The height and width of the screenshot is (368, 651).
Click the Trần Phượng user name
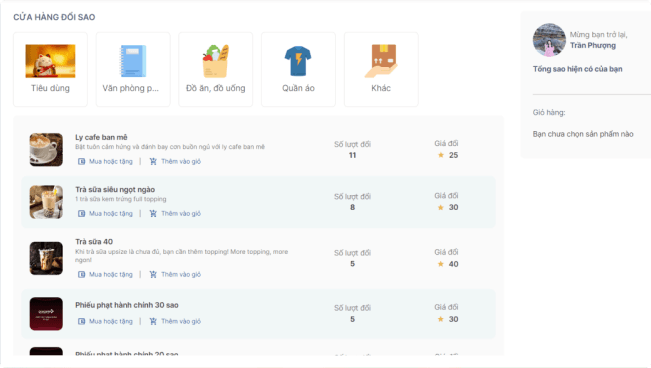pos(592,45)
